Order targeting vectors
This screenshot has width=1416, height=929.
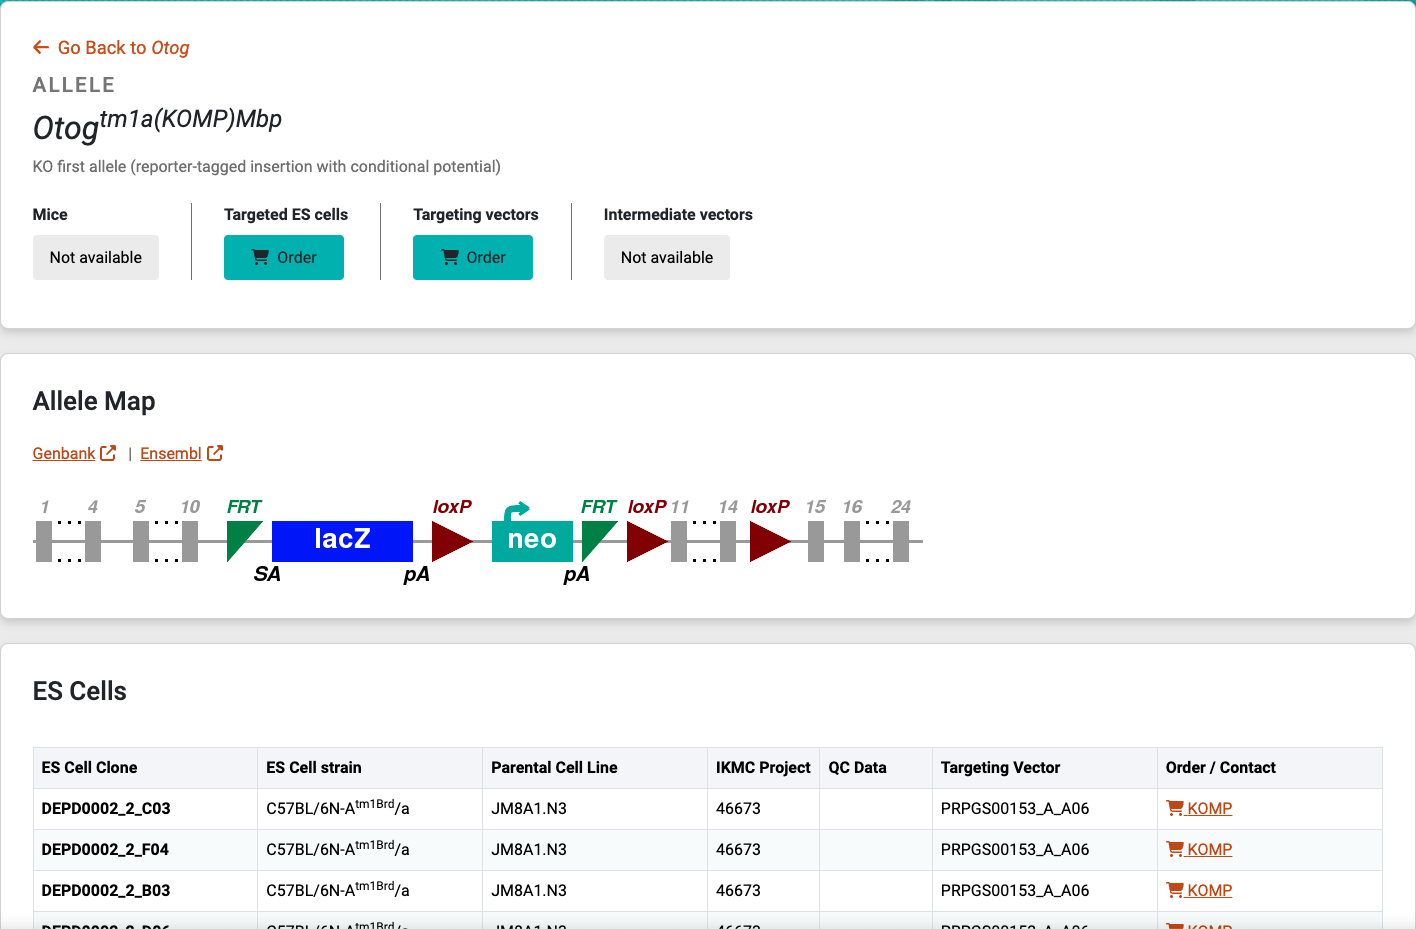pos(473,257)
